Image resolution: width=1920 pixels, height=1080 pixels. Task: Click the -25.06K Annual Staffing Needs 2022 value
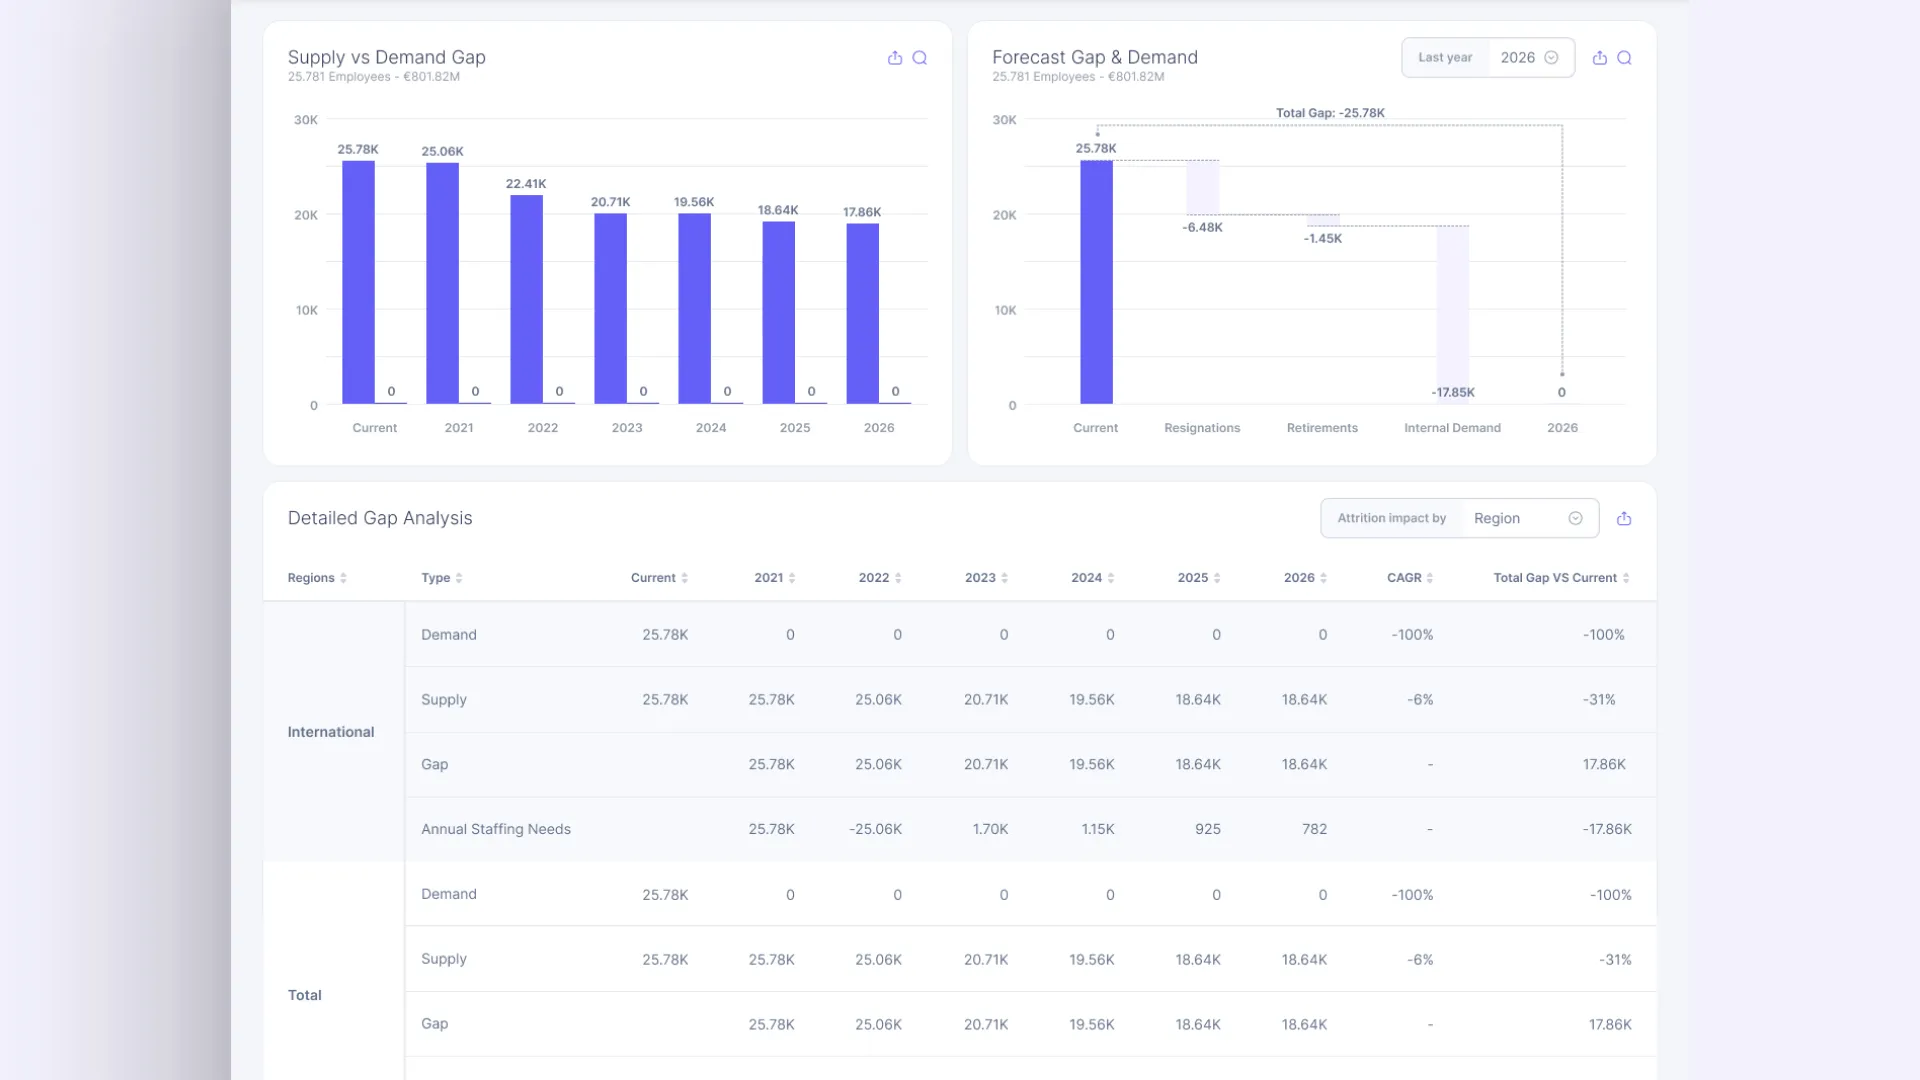click(x=876, y=829)
